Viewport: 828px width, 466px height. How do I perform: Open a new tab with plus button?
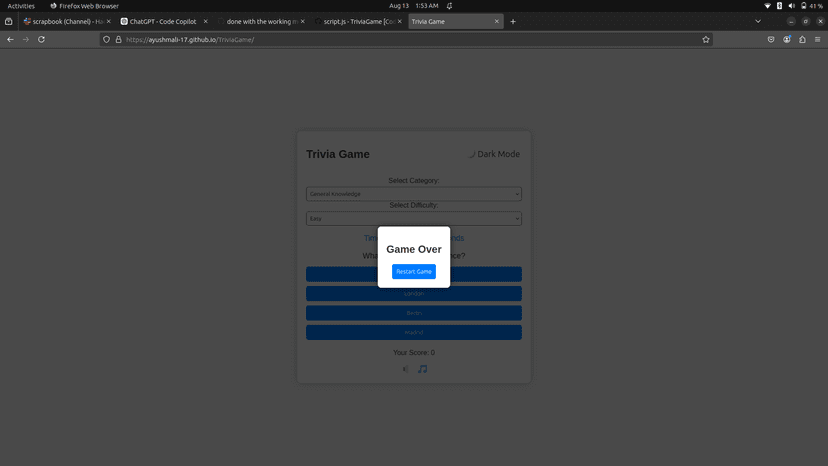(513, 21)
